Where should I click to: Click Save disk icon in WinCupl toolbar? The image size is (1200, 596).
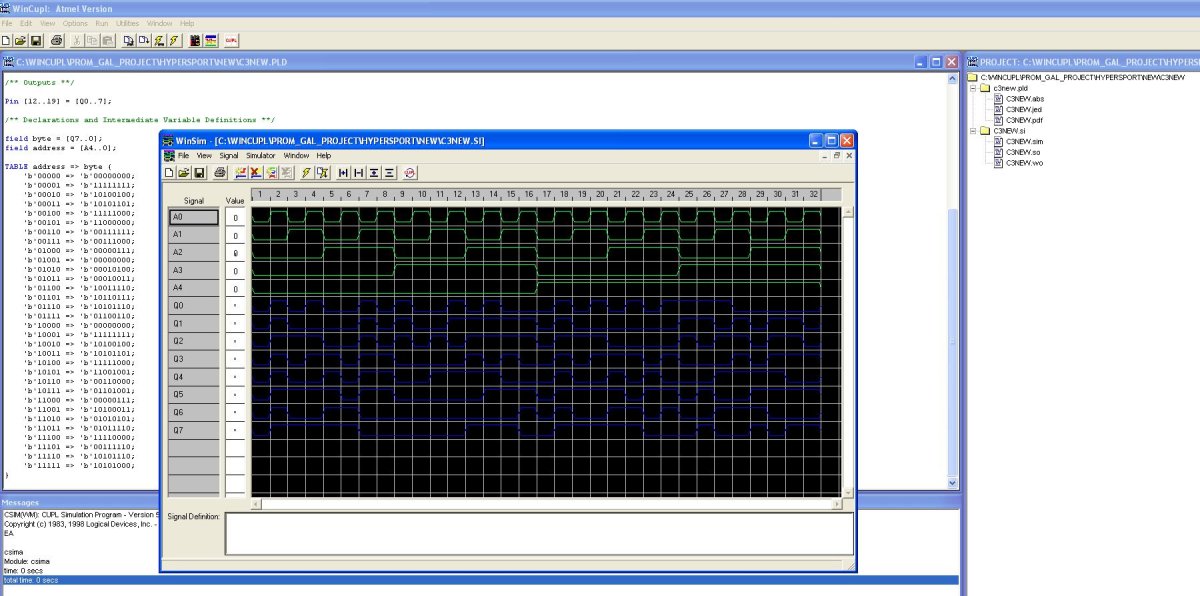[x=36, y=40]
